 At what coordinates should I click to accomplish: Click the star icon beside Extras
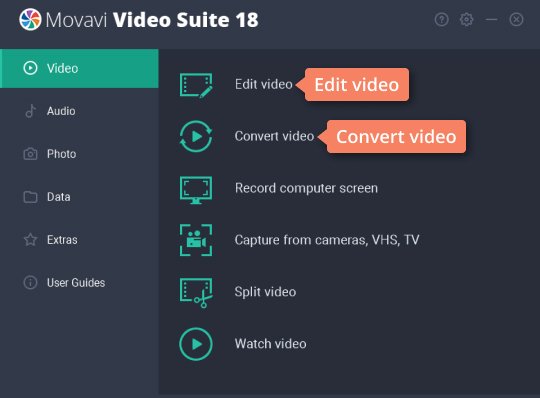point(30,240)
